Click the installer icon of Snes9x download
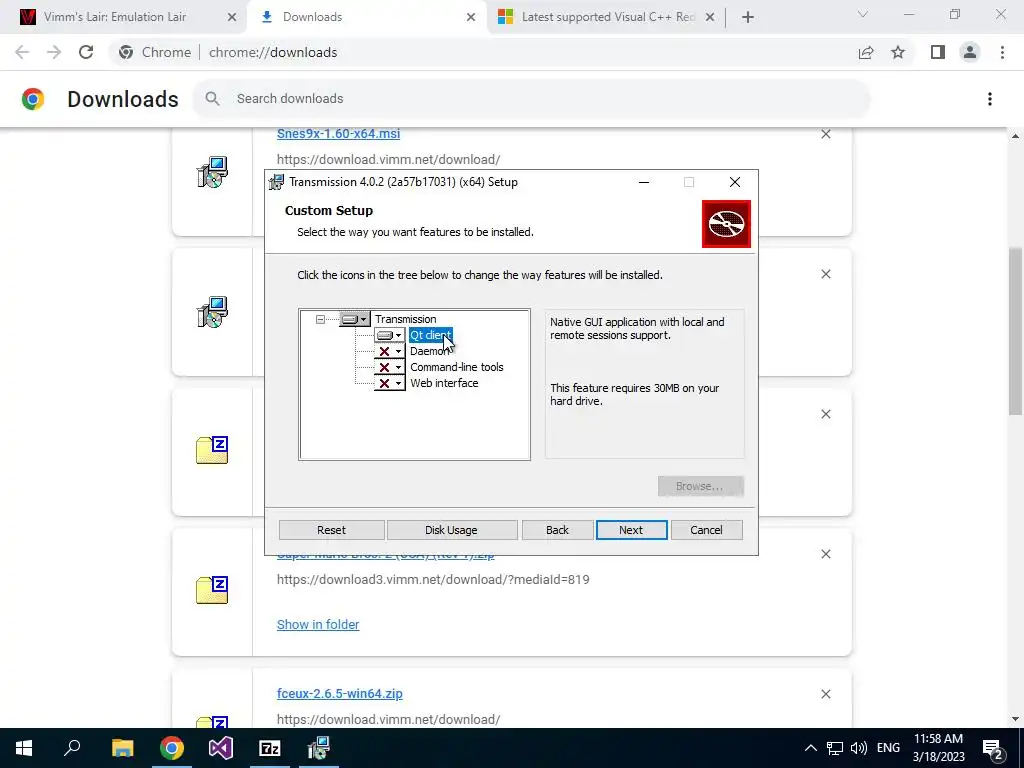The image size is (1024, 768). (x=212, y=172)
